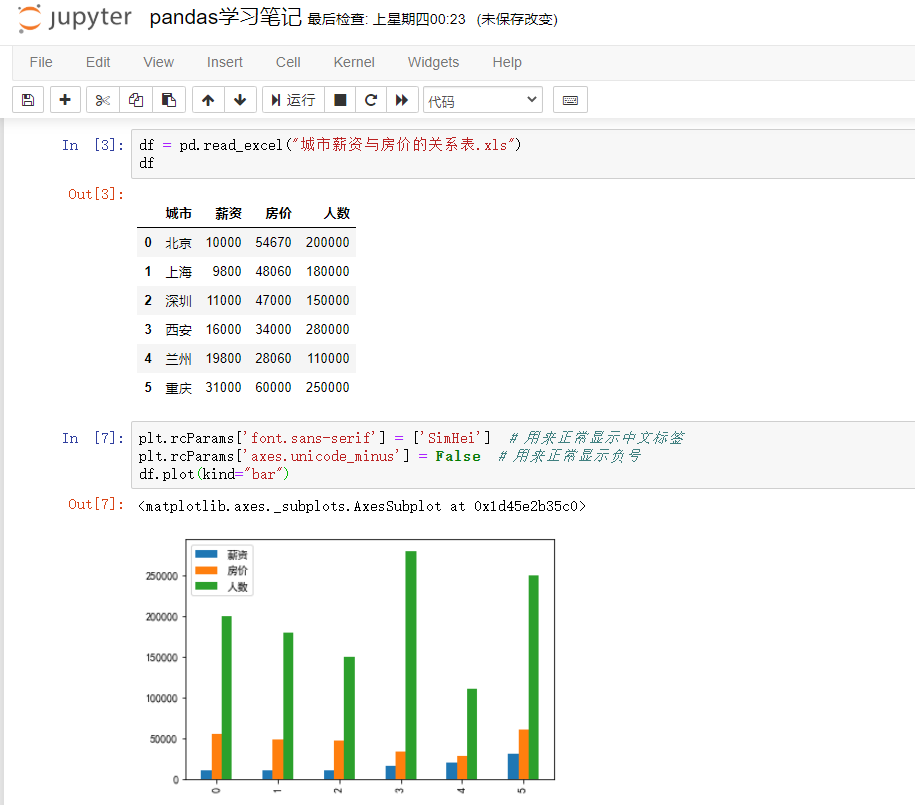The width and height of the screenshot is (915, 805).
Task: Click the 城市 column header
Action: [179, 213]
